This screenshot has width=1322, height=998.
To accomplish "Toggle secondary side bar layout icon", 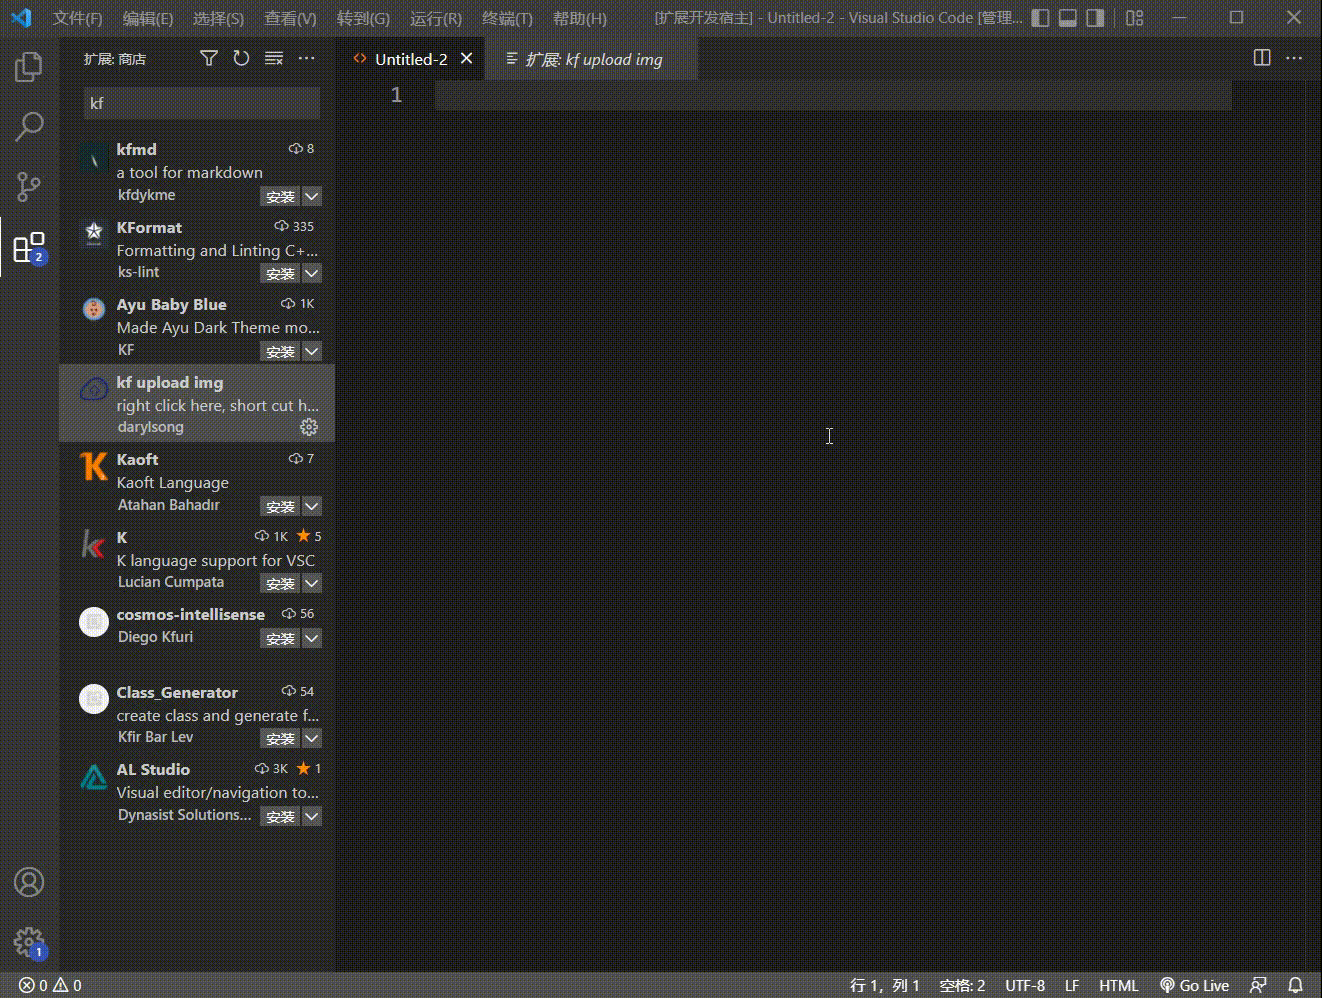I will 1096,18.
